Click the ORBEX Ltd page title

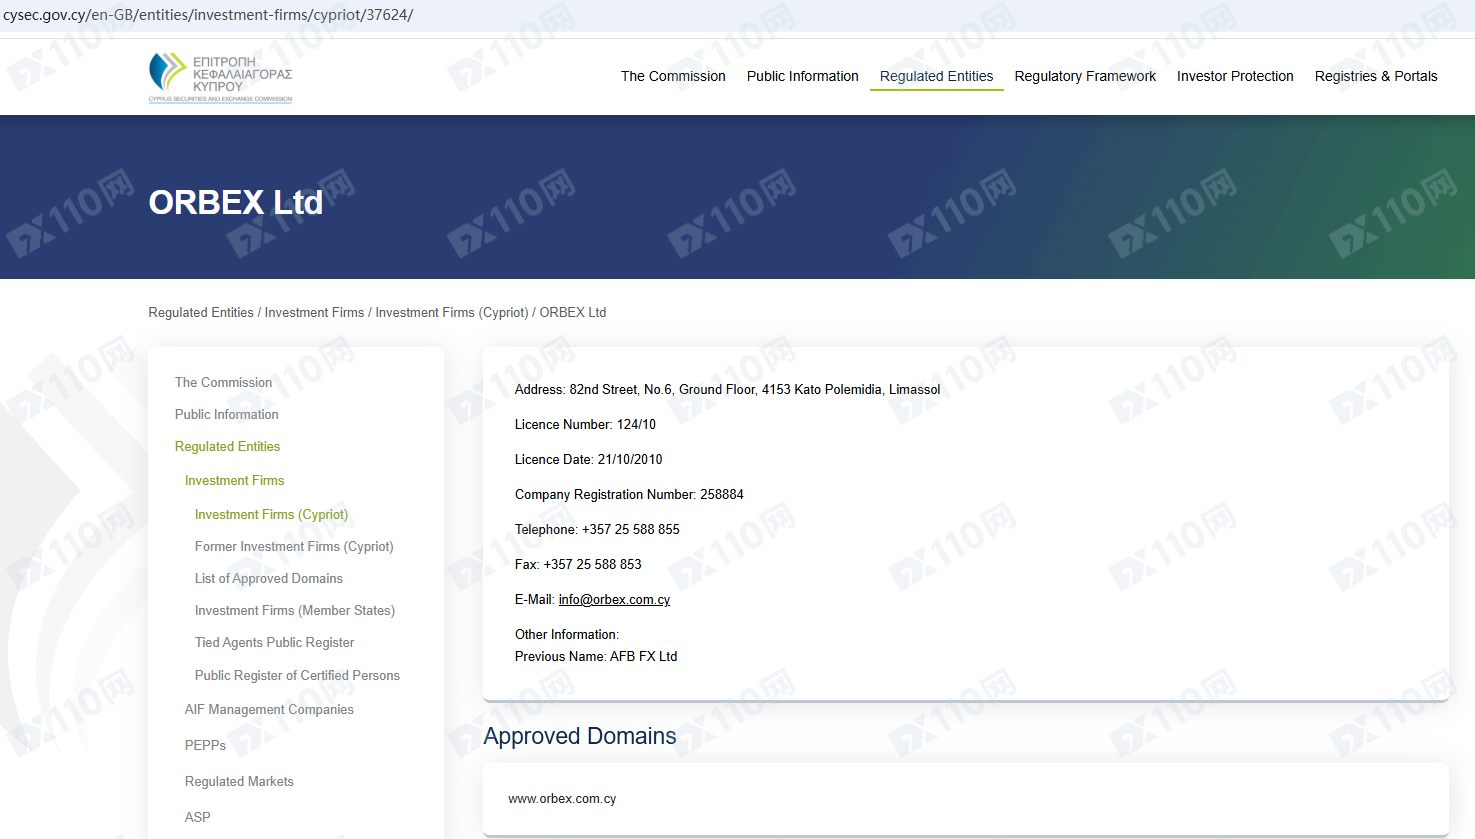coord(236,202)
